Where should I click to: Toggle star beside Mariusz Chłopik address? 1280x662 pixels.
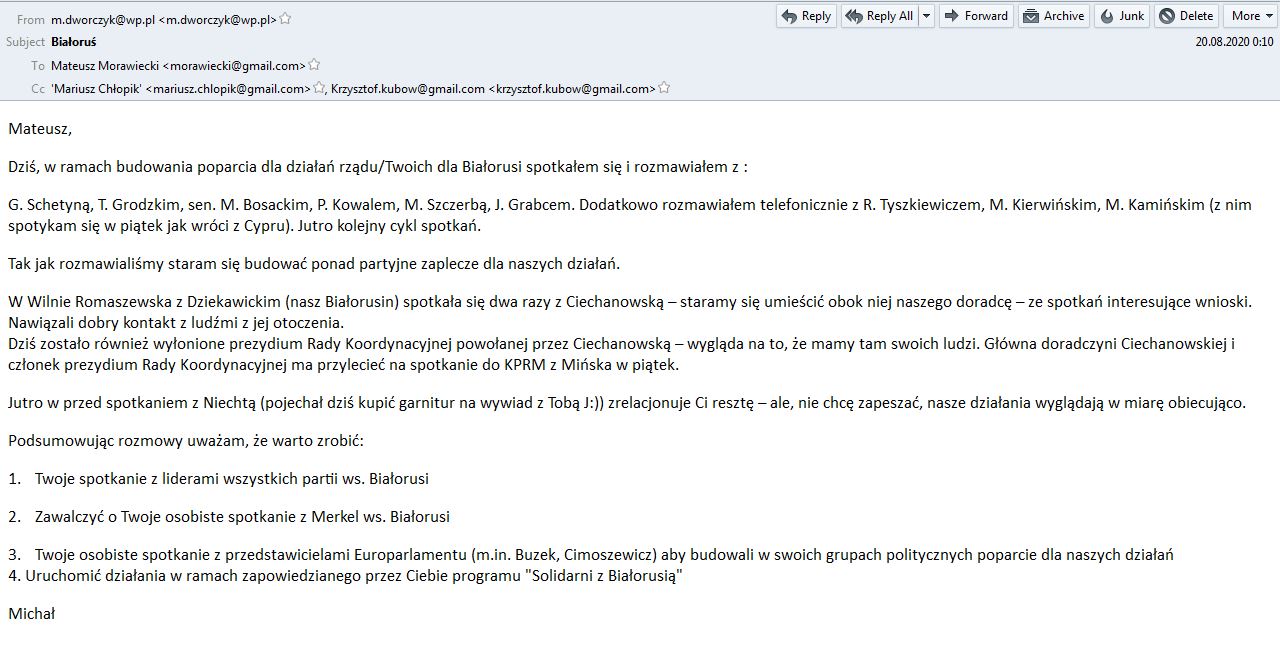(320, 89)
